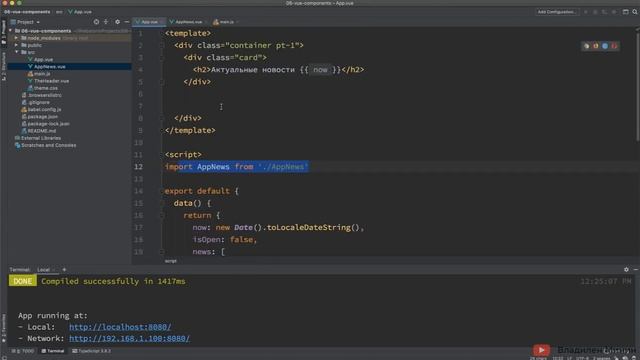Open the TypeScript tool window tab
This screenshot has width=640, height=360.
coord(91,351)
